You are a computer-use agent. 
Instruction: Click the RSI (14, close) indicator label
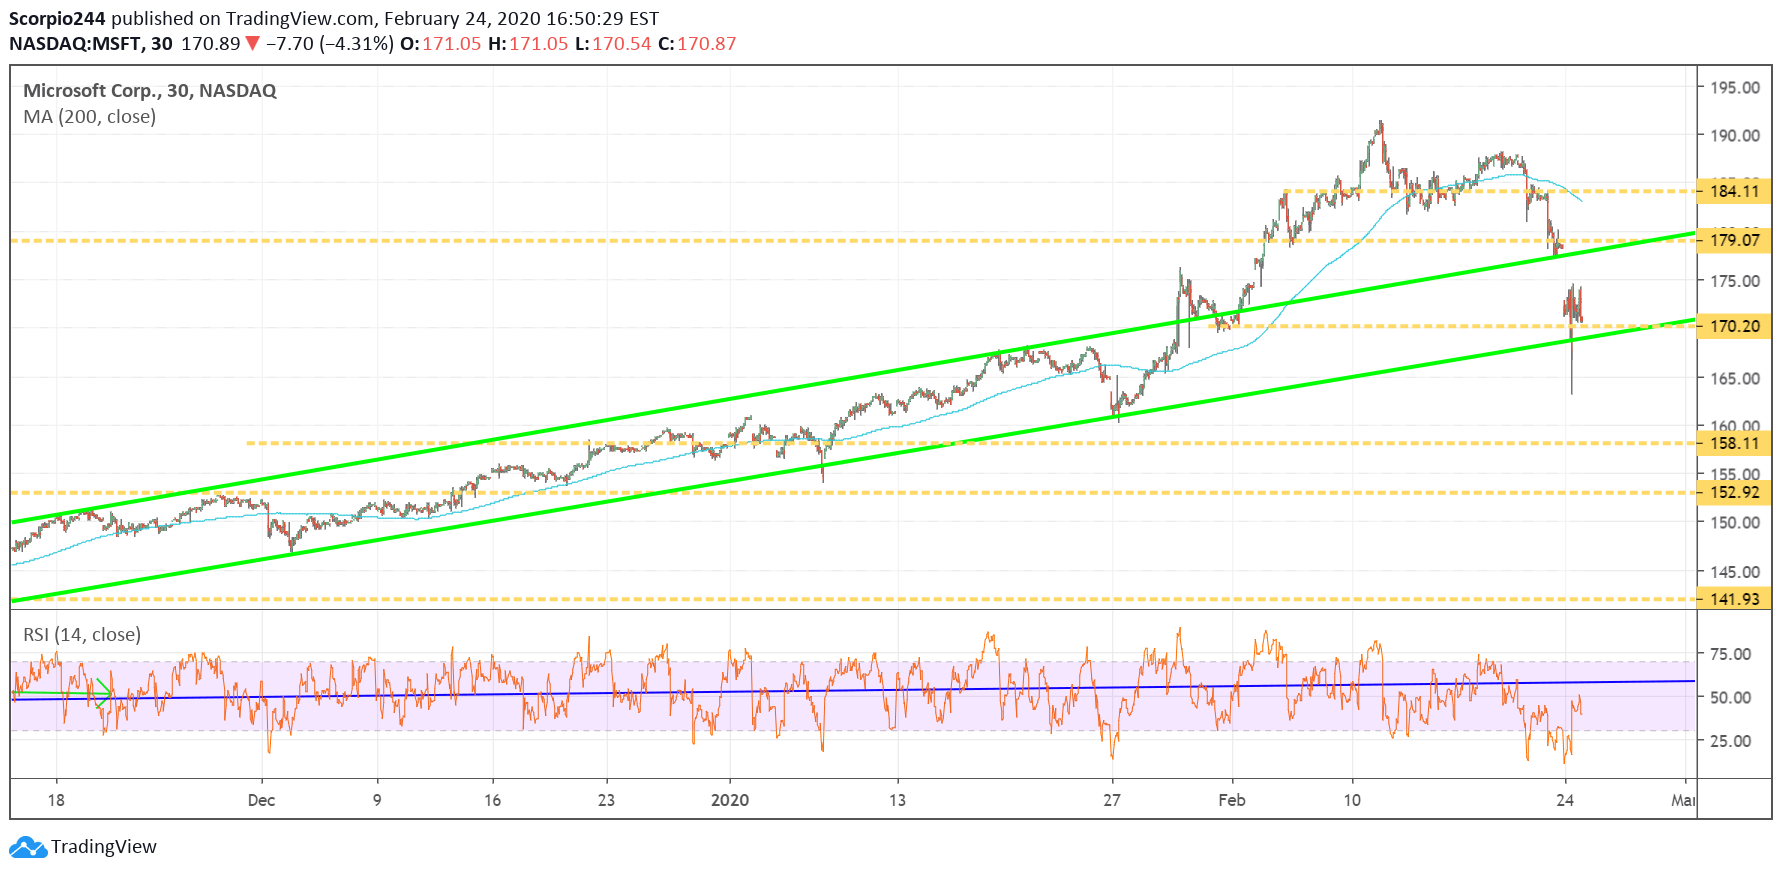pos(82,634)
